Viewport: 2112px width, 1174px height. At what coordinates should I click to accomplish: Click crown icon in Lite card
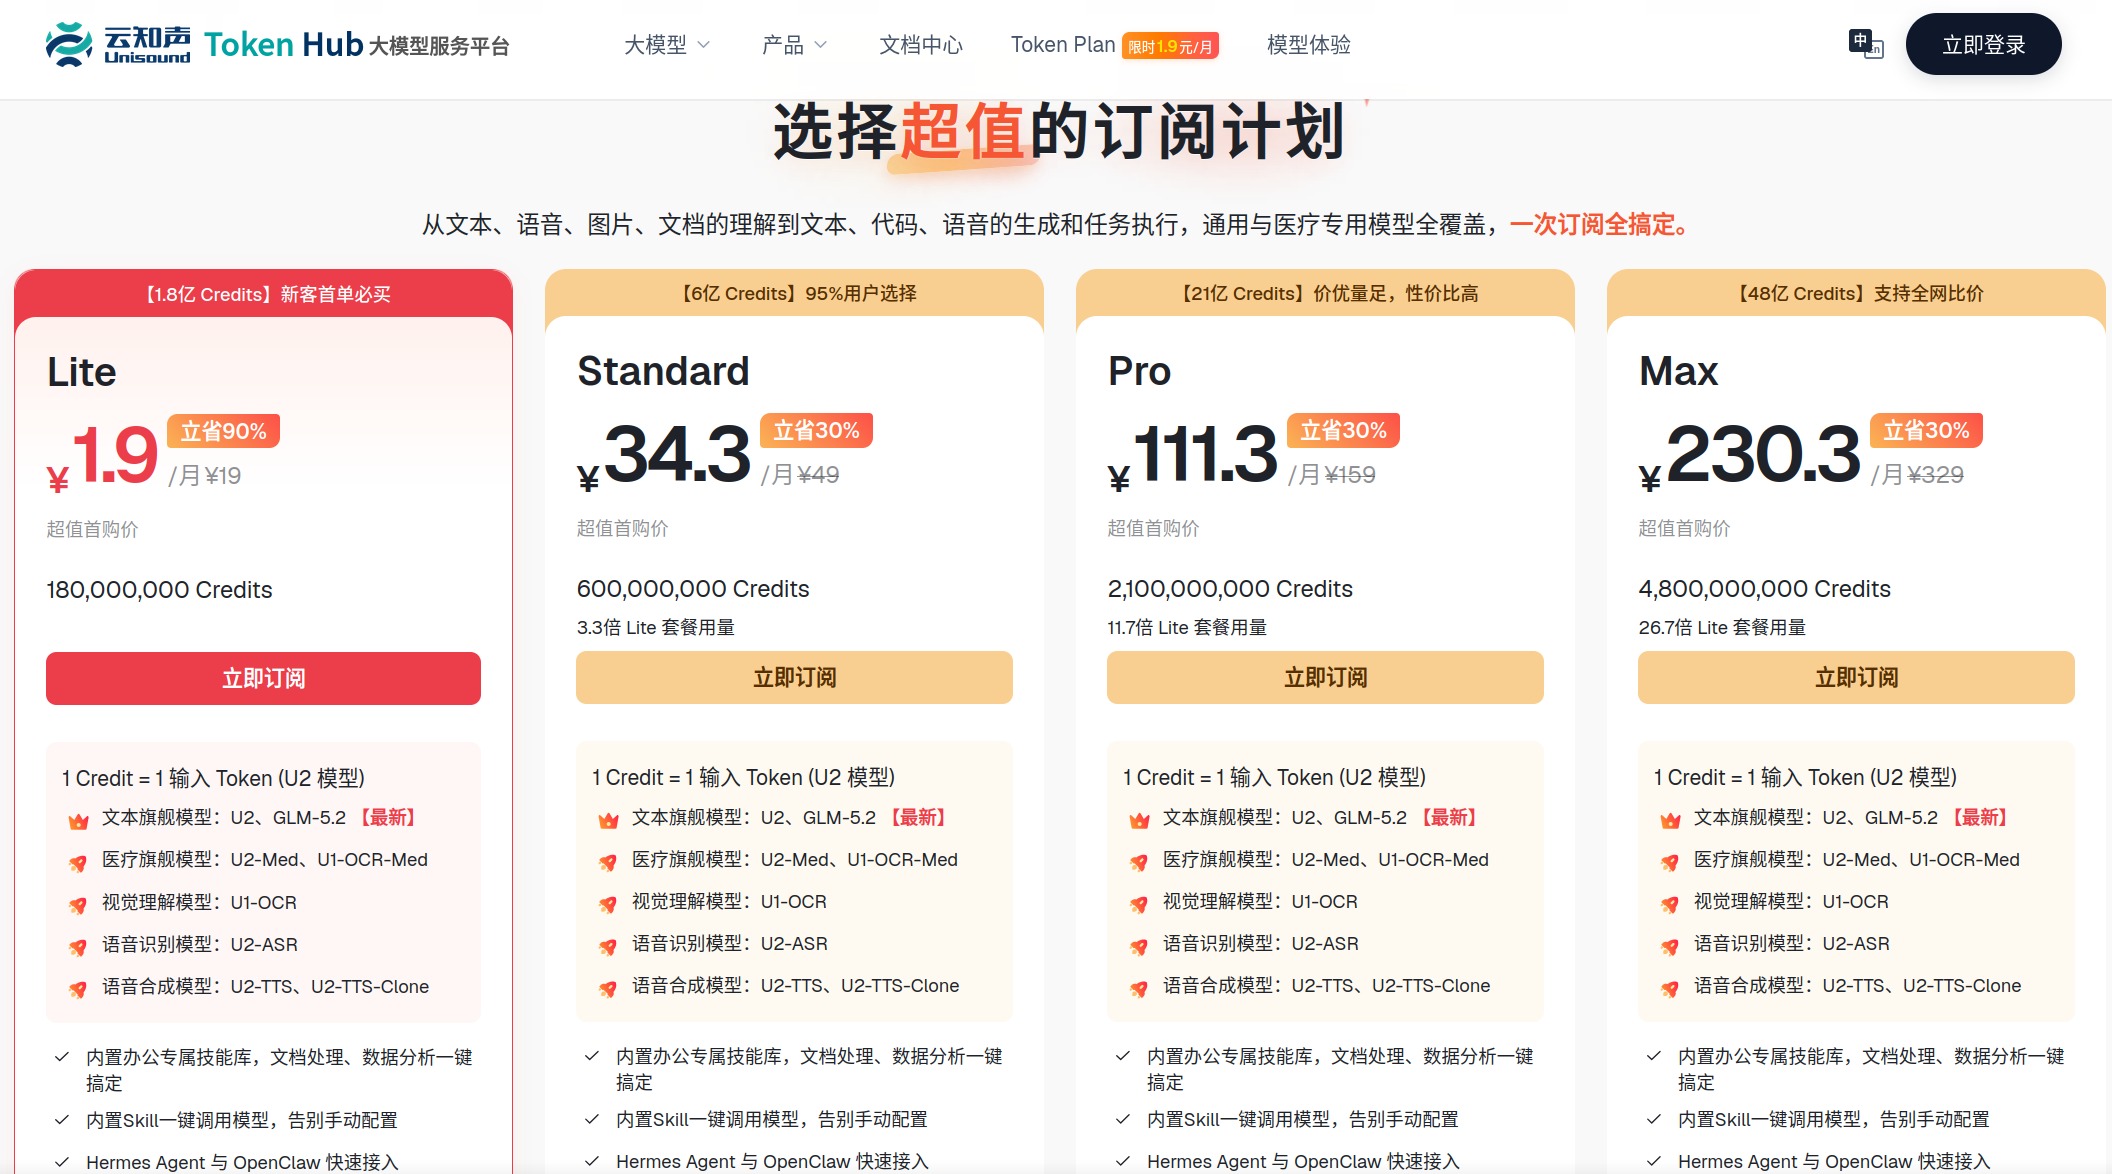[x=78, y=821]
